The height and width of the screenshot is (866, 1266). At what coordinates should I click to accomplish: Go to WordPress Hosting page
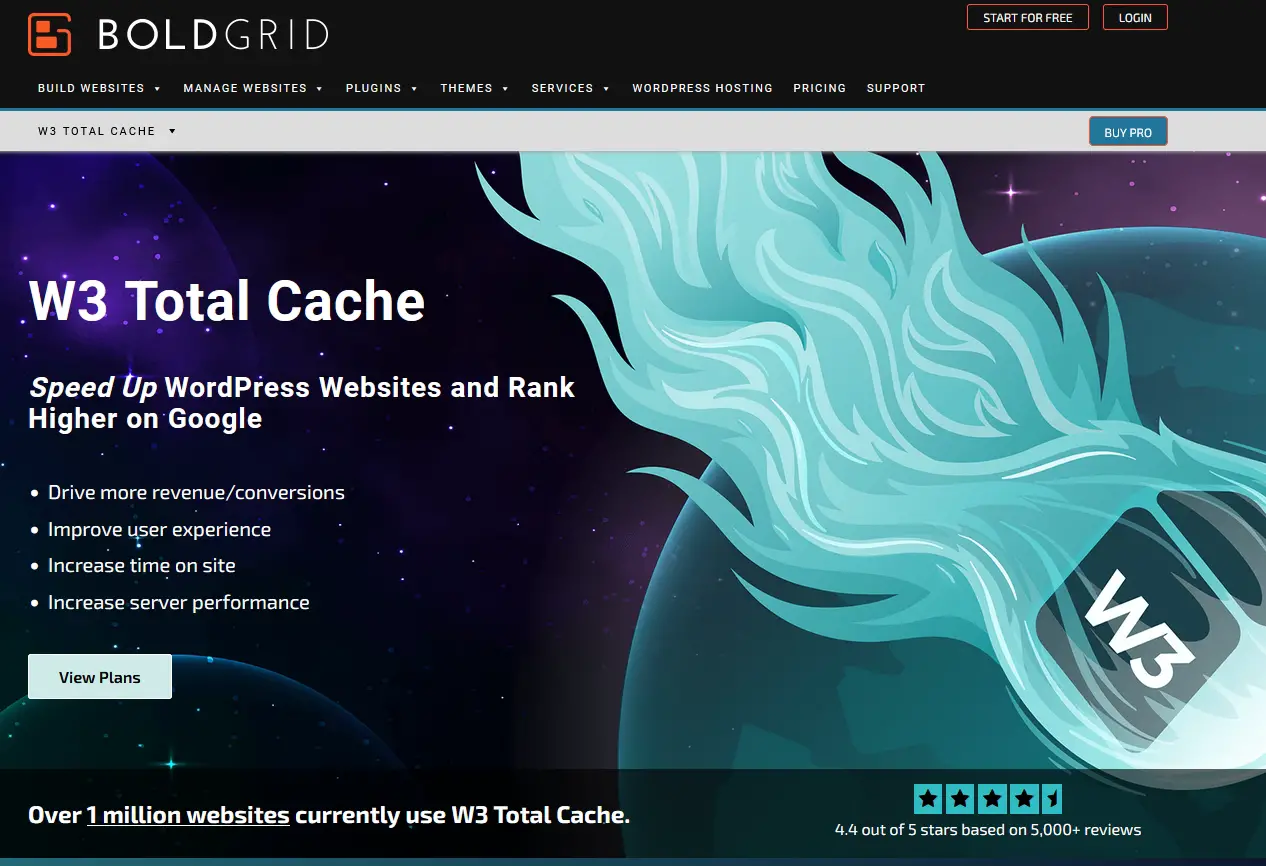coord(702,88)
